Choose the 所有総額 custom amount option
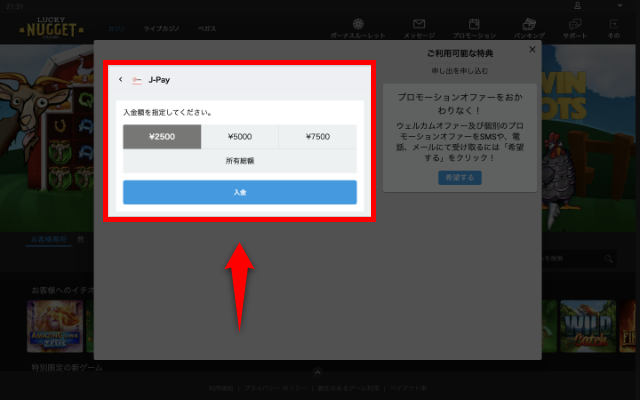Viewport: 640px width, 400px height. click(239, 160)
